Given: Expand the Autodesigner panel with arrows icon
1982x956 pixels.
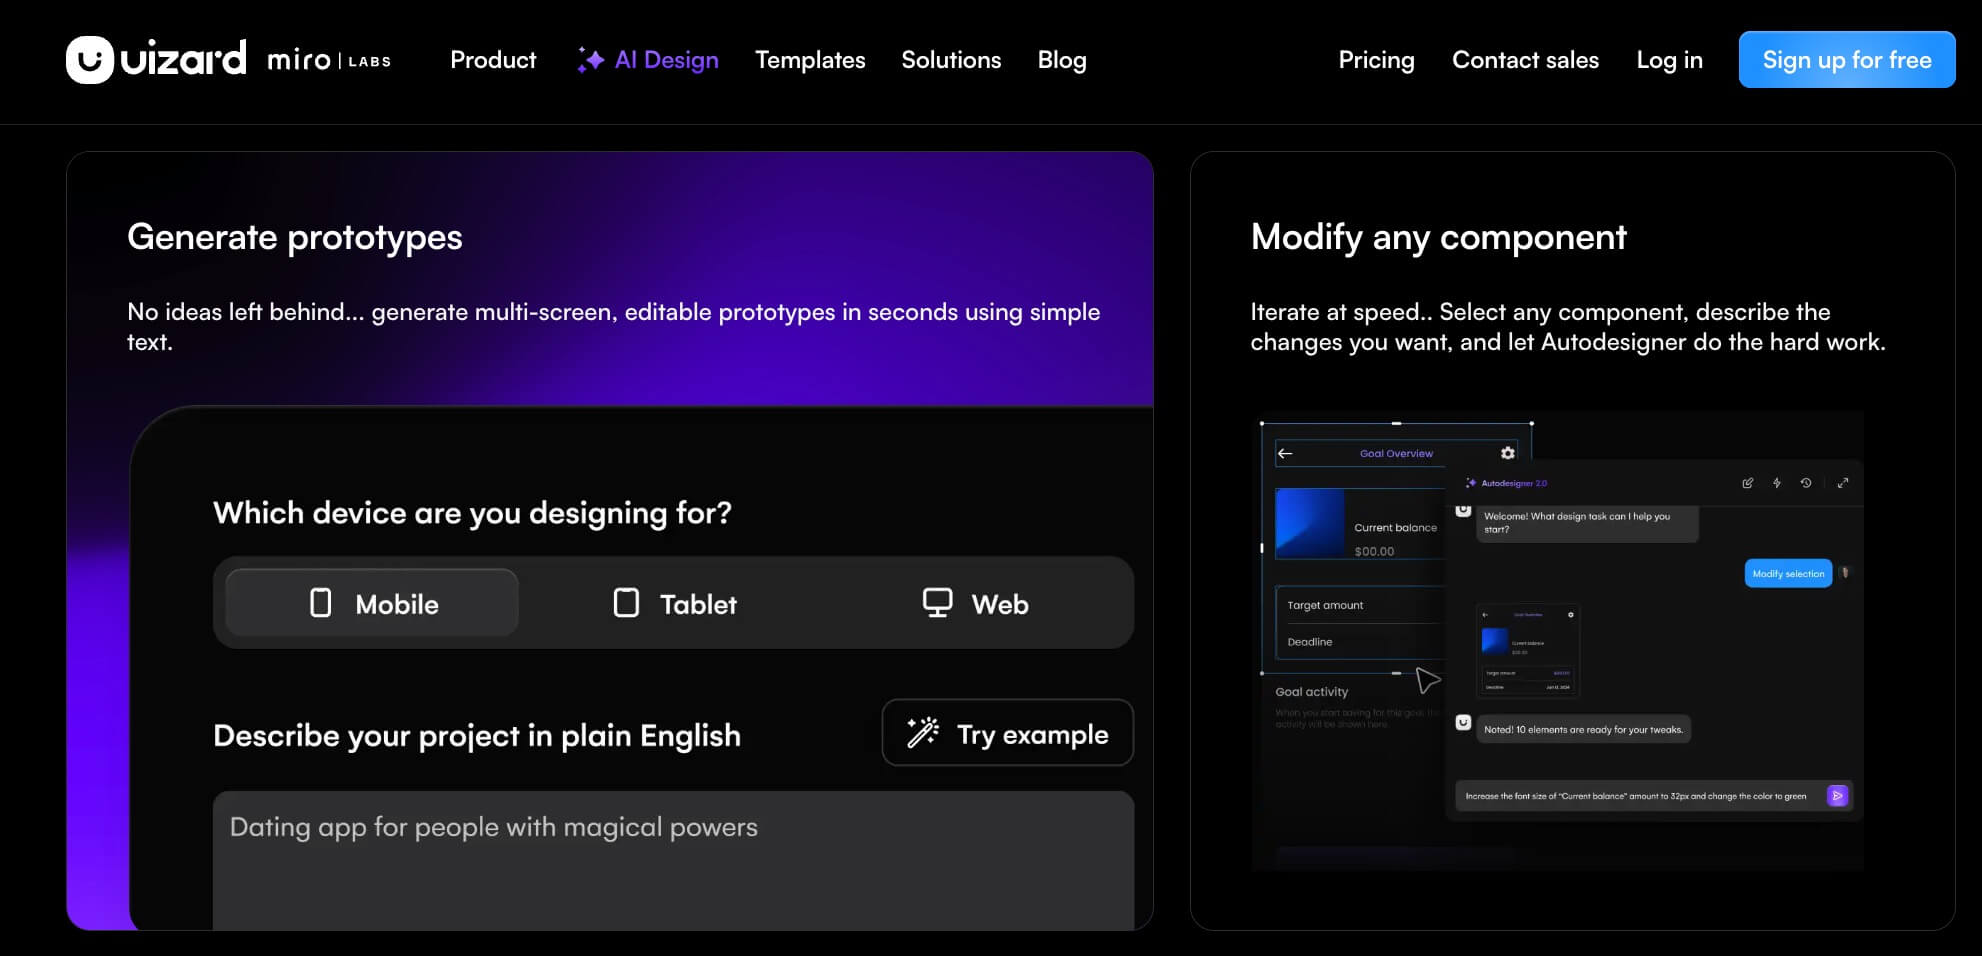Looking at the screenshot, I should click(x=1842, y=483).
